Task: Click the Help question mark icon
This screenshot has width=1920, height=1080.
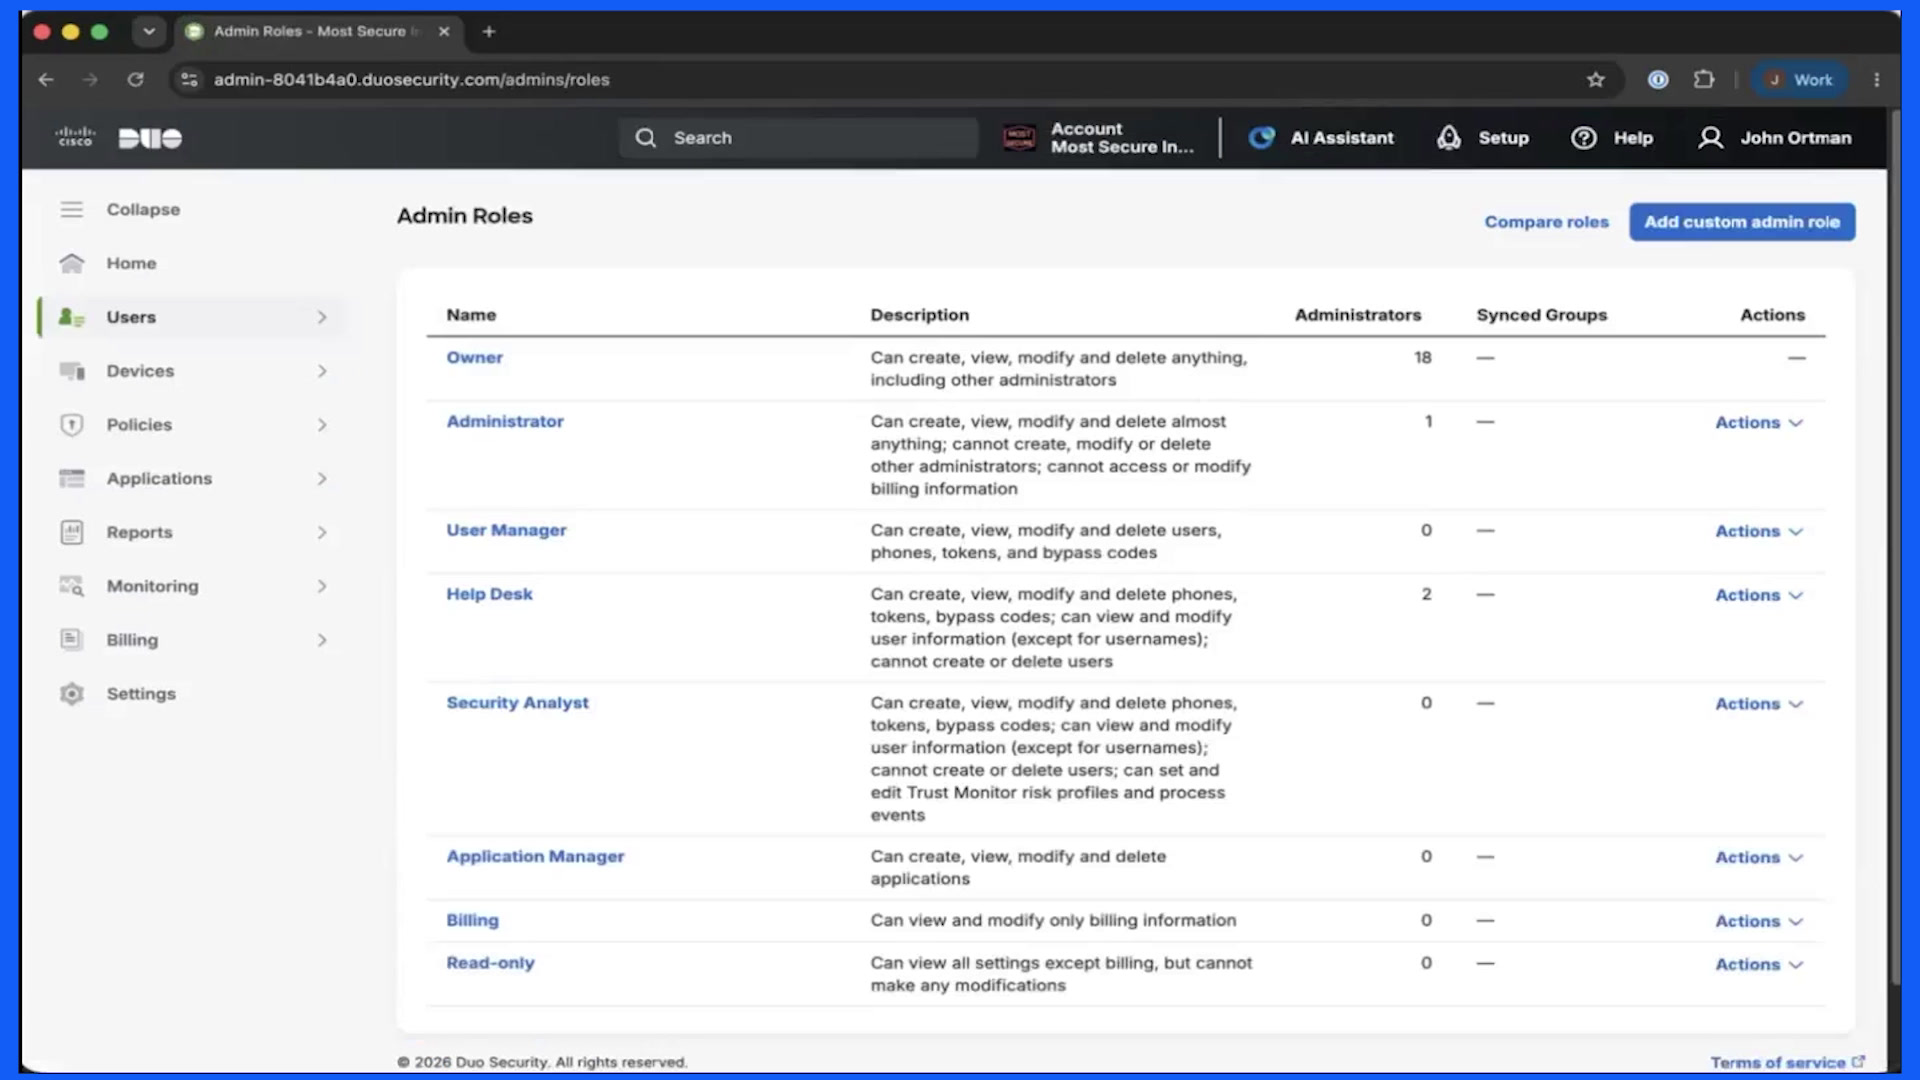Action: 1584,138
